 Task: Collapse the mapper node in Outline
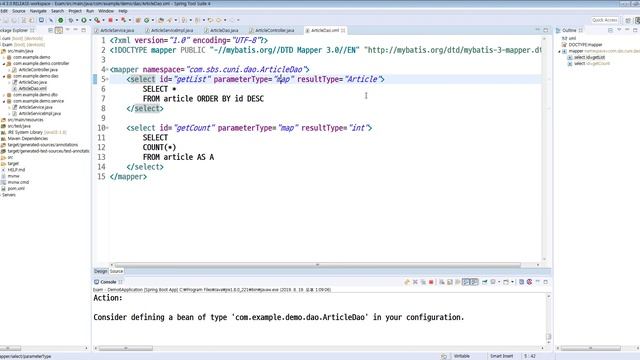click(x=560, y=51)
